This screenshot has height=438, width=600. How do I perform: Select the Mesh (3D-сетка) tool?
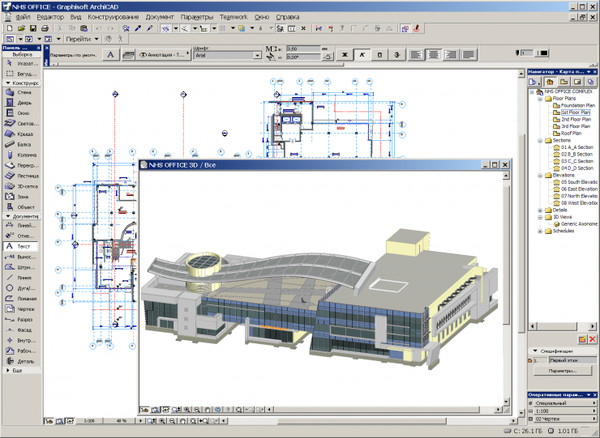point(22,186)
